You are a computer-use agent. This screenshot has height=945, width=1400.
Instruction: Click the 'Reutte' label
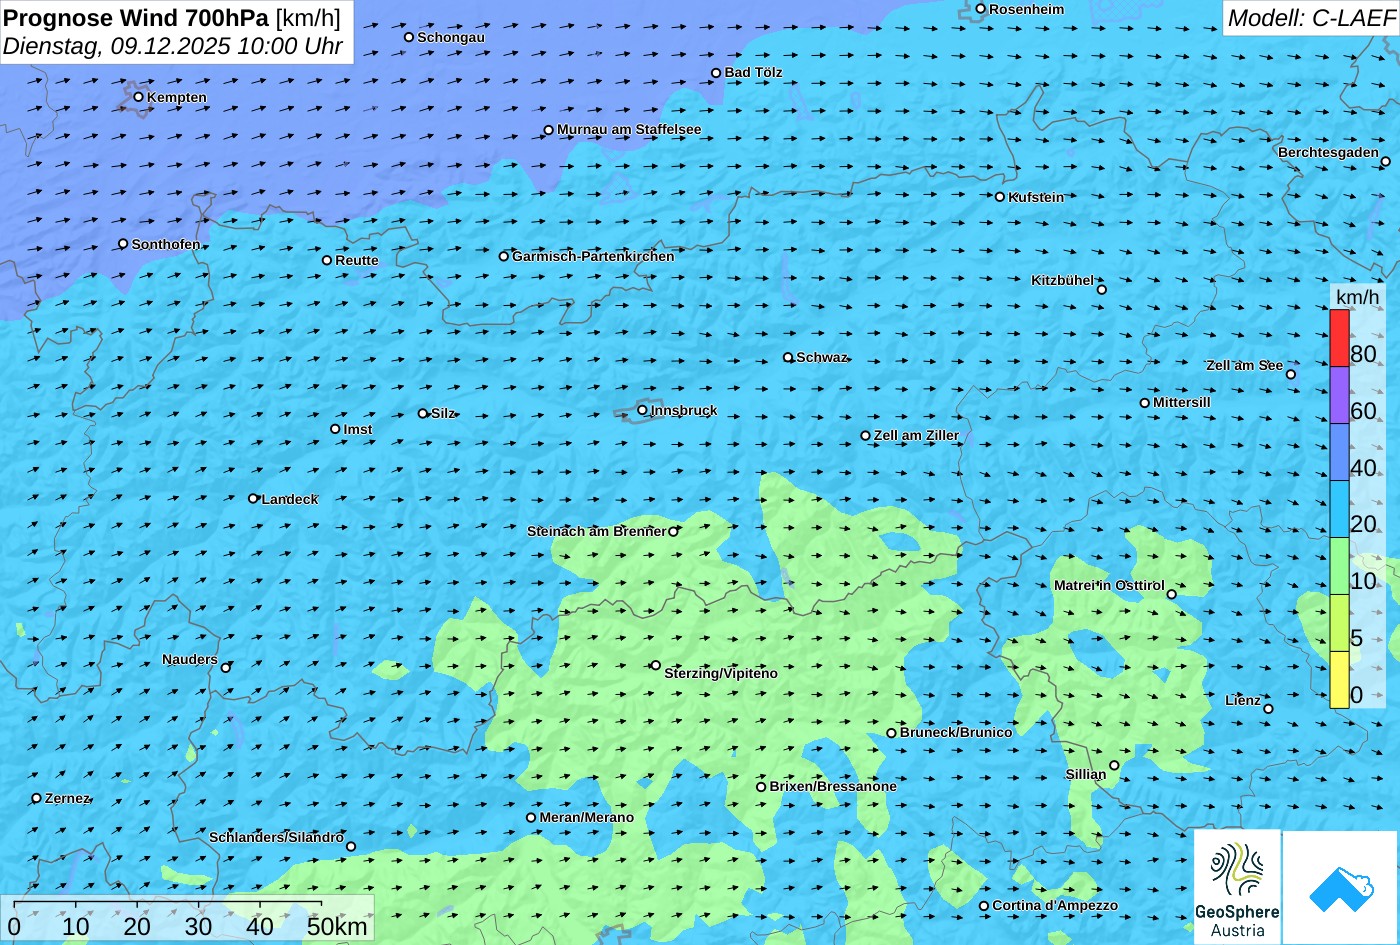(357, 260)
